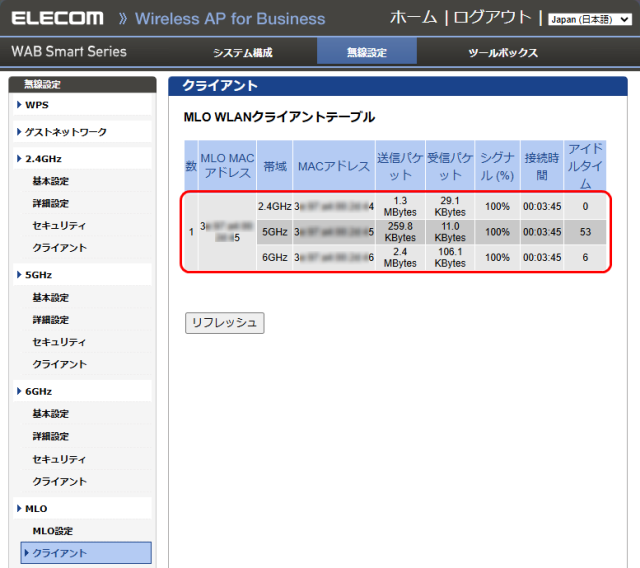
Task: Click the リフレッシュ button
Action: pyautogui.click(x=224, y=323)
